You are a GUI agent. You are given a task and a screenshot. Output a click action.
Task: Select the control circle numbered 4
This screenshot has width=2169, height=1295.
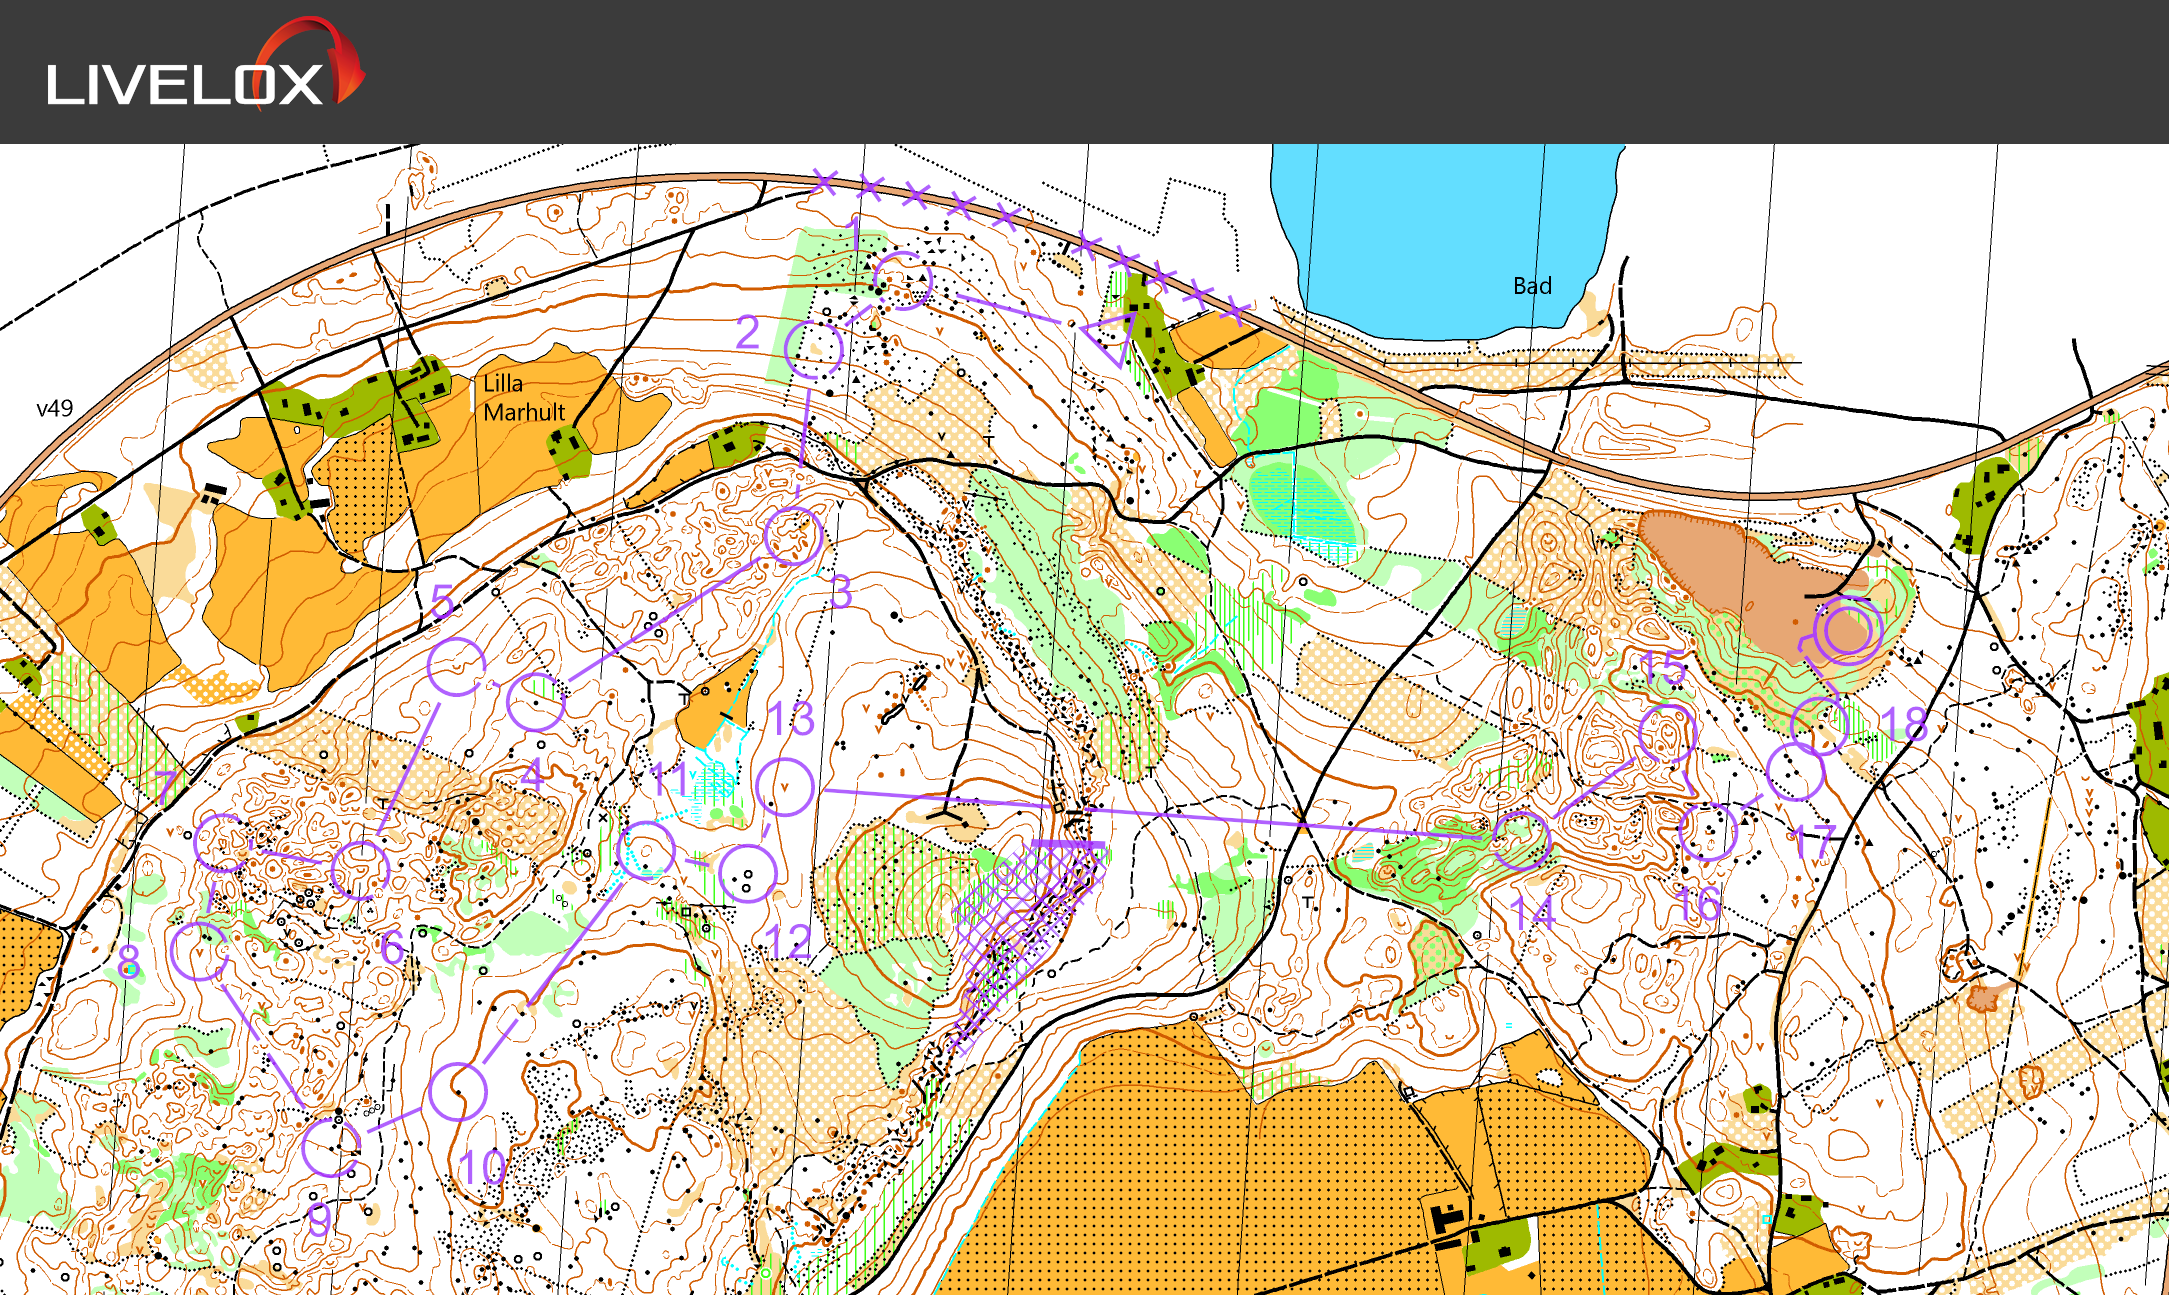(x=536, y=701)
